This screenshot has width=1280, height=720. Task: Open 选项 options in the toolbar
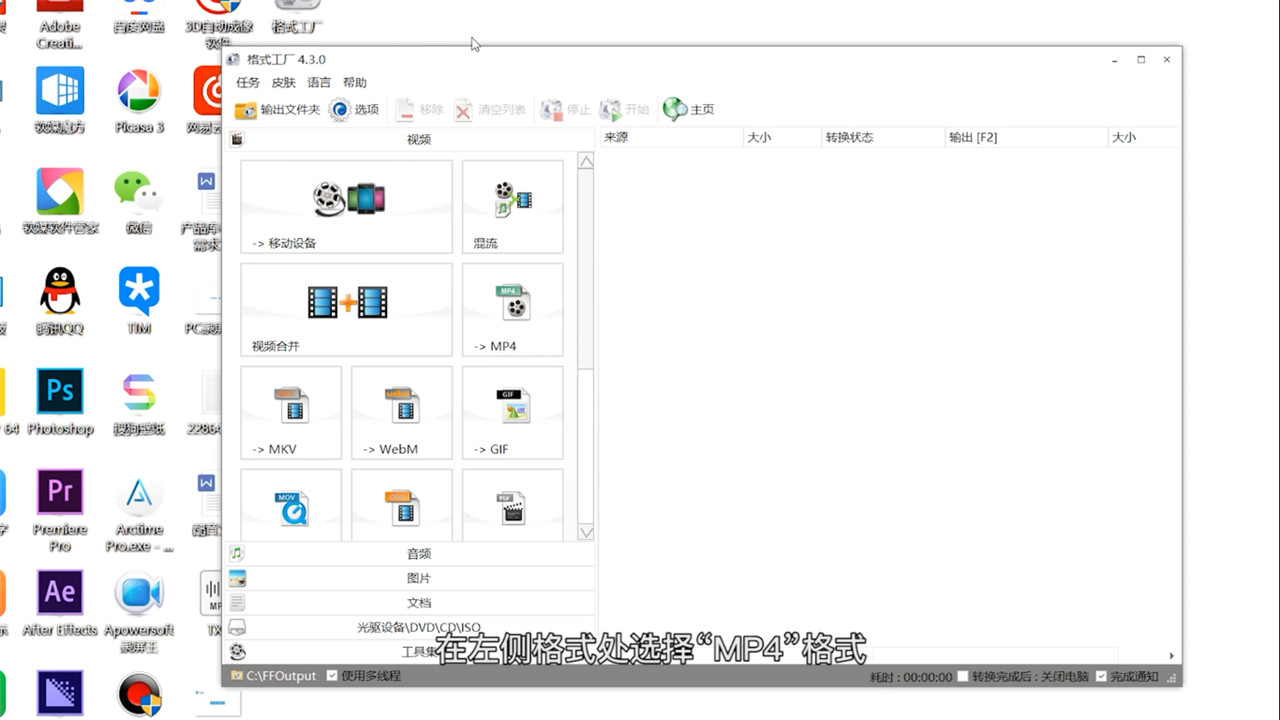[x=355, y=110]
